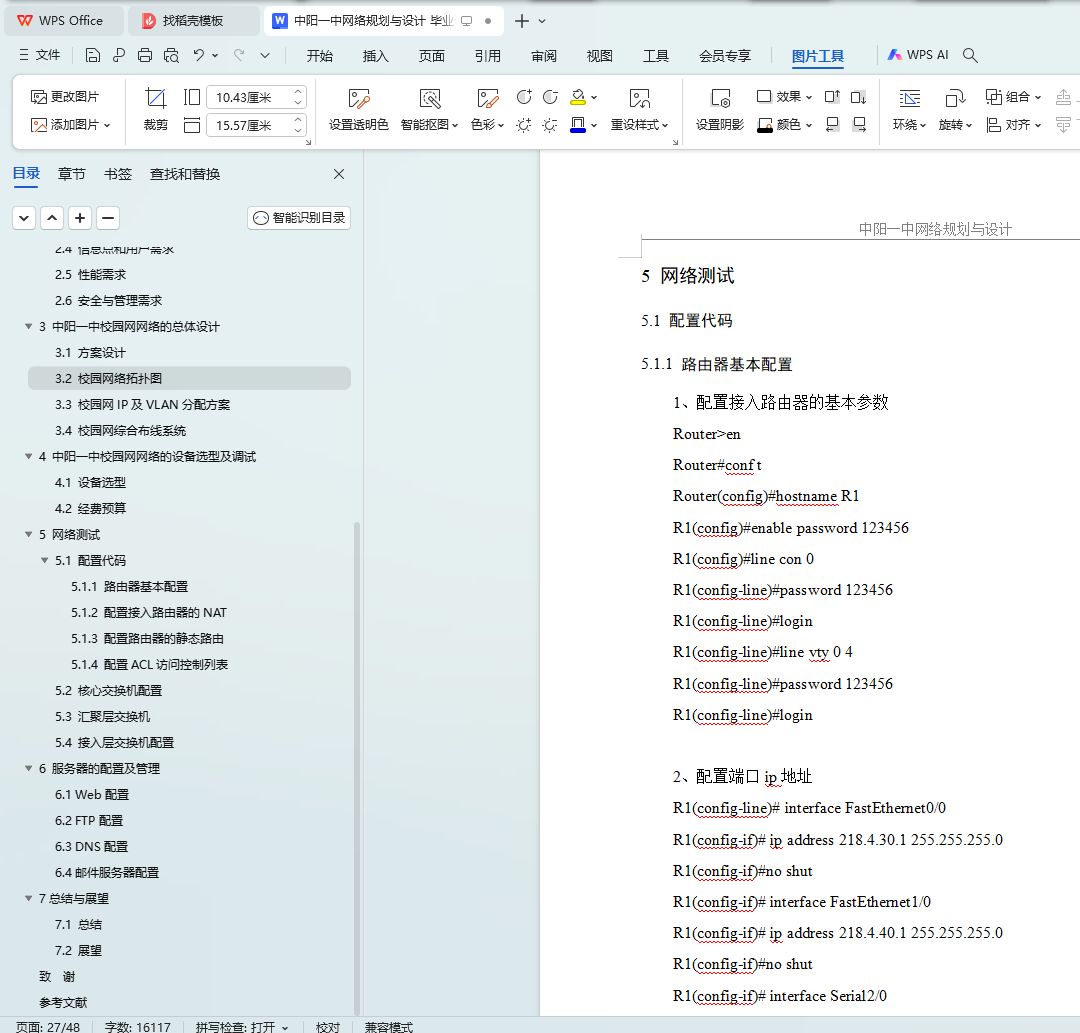This screenshot has height=1033, width=1080.
Task: Open Rotate (旋转) picture options
Action: tap(955, 109)
